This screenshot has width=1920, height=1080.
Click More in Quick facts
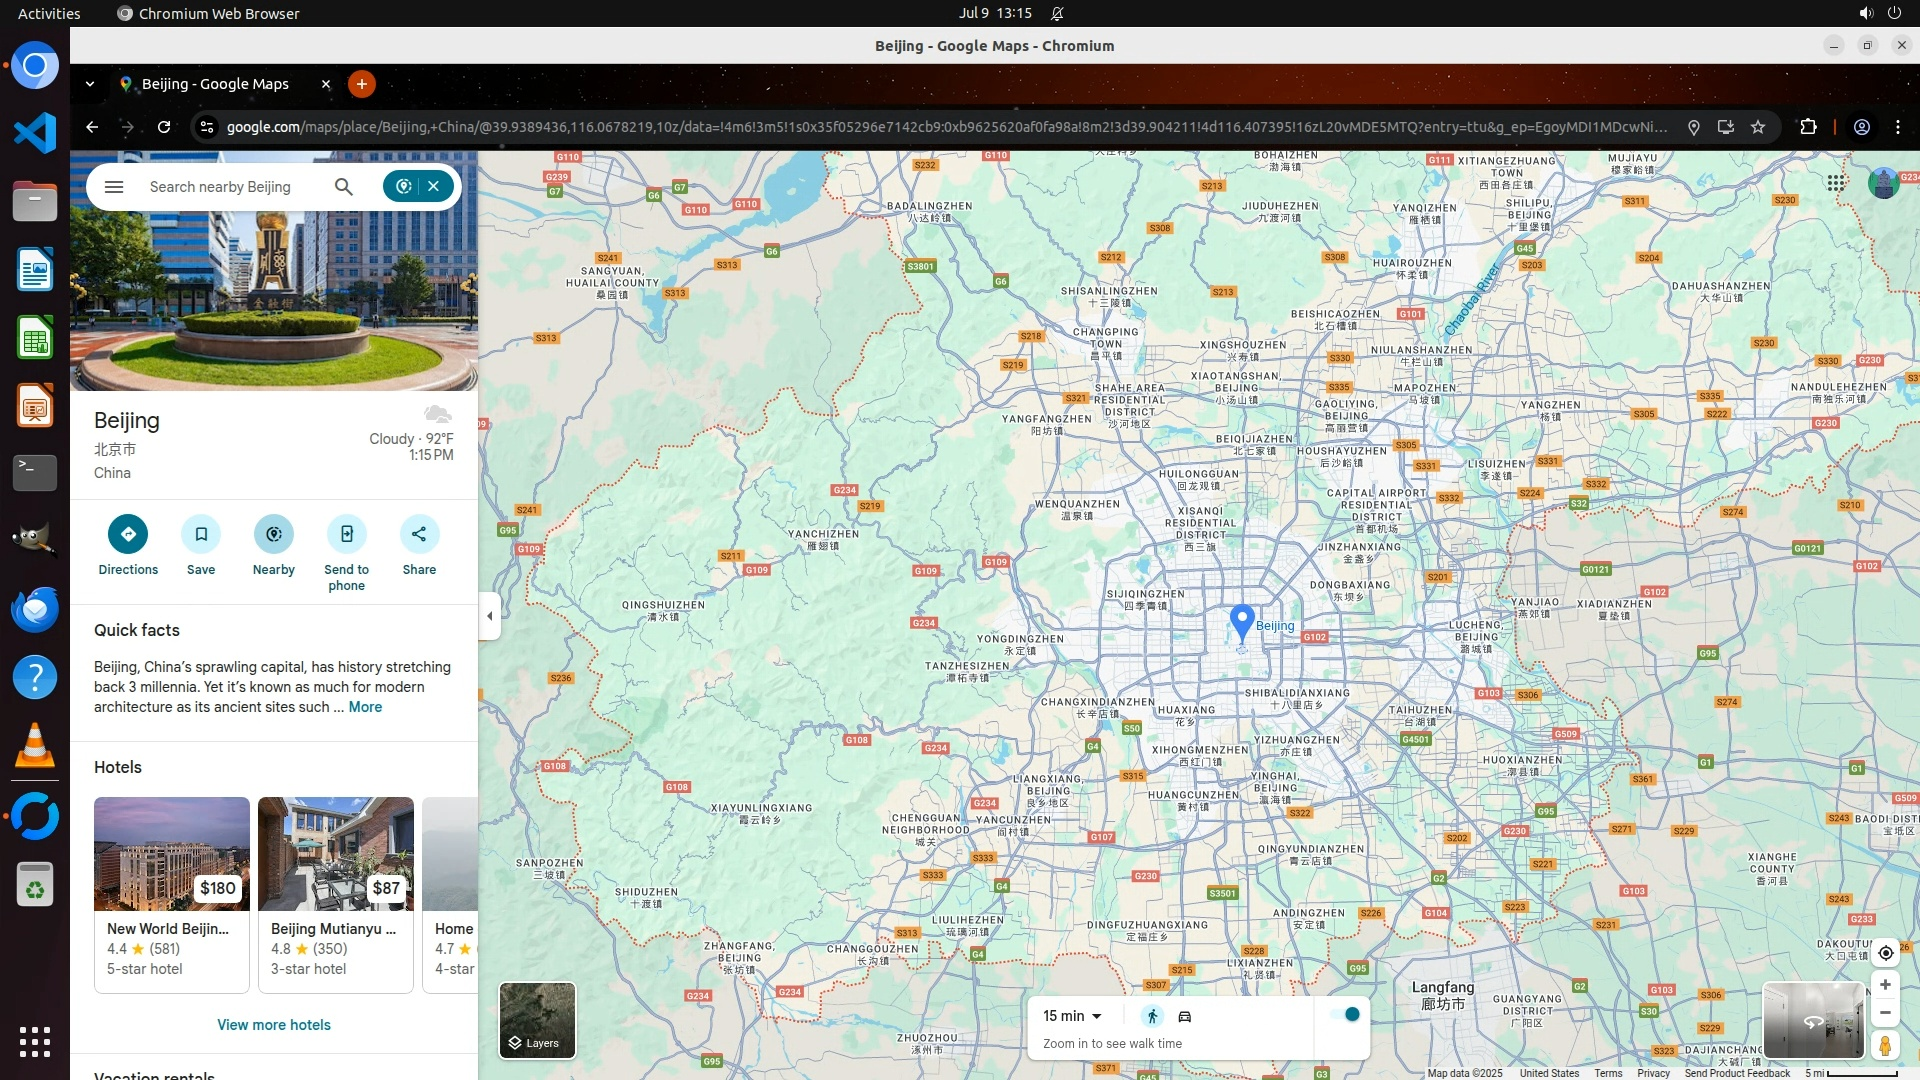point(365,707)
